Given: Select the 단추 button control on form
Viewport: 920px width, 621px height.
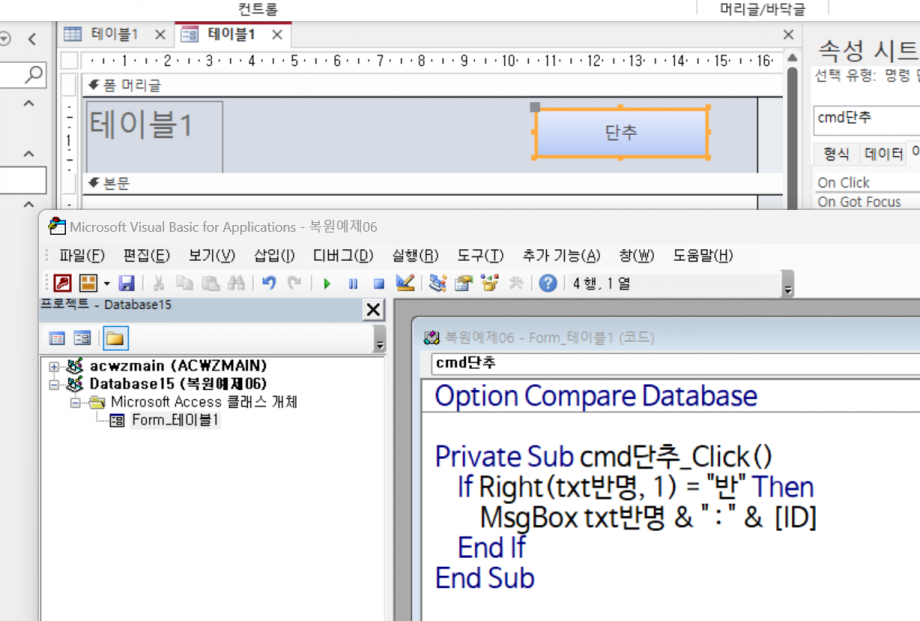Looking at the screenshot, I should [621, 133].
